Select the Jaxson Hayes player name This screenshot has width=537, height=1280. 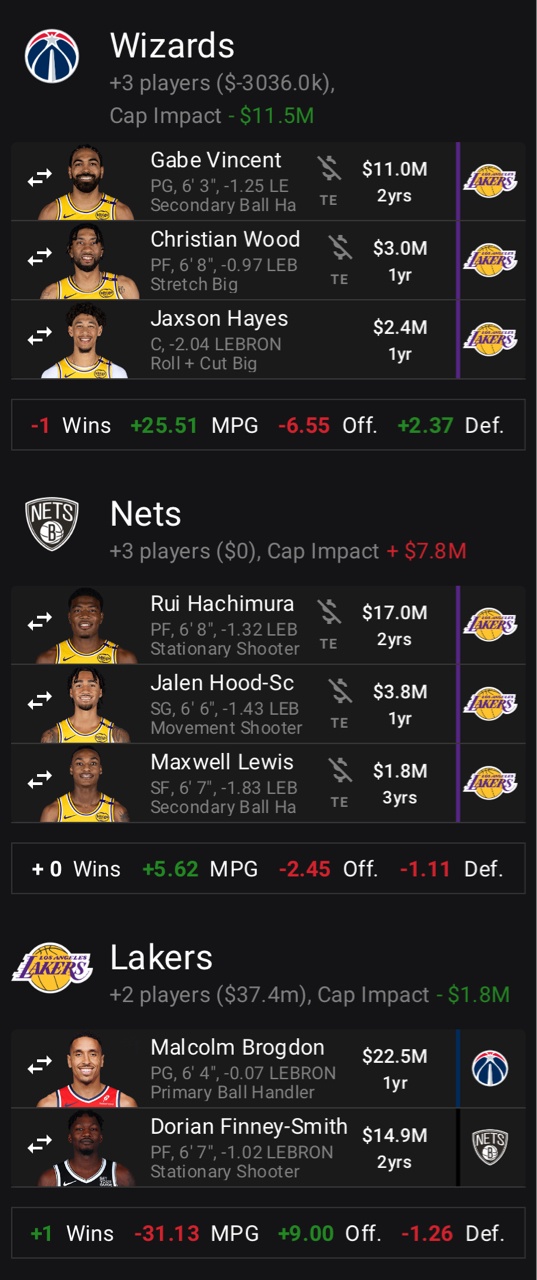coord(219,319)
